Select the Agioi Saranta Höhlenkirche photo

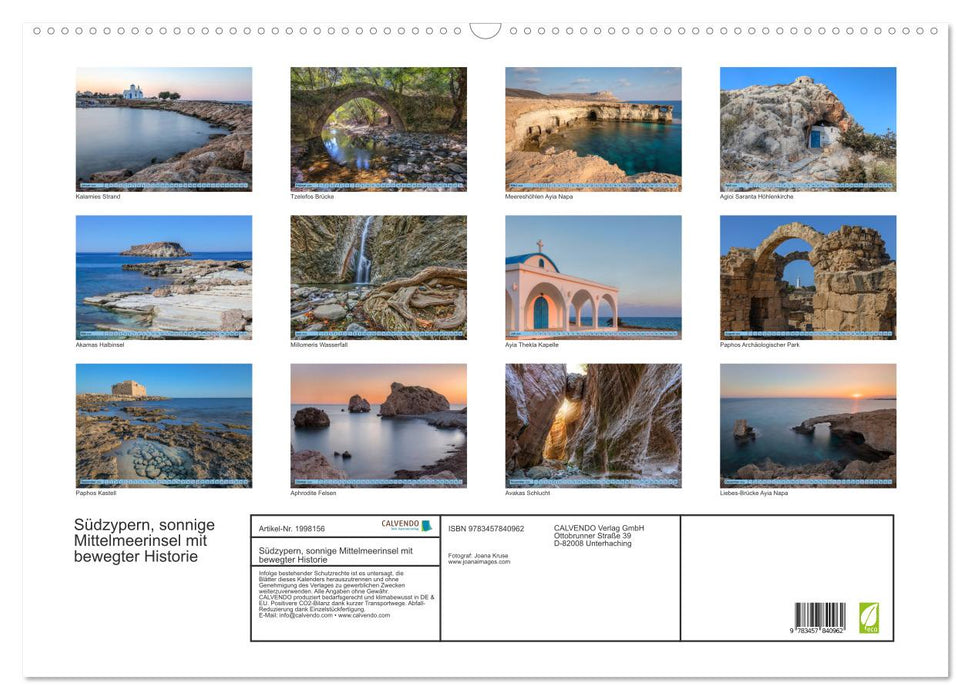808,129
